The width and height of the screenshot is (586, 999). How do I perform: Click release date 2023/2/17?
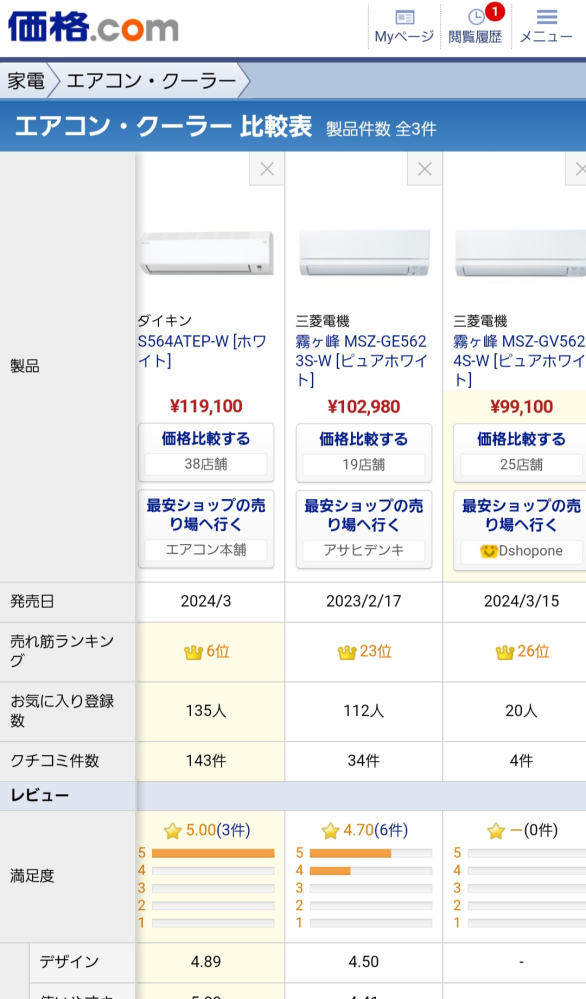click(x=364, y=601)
